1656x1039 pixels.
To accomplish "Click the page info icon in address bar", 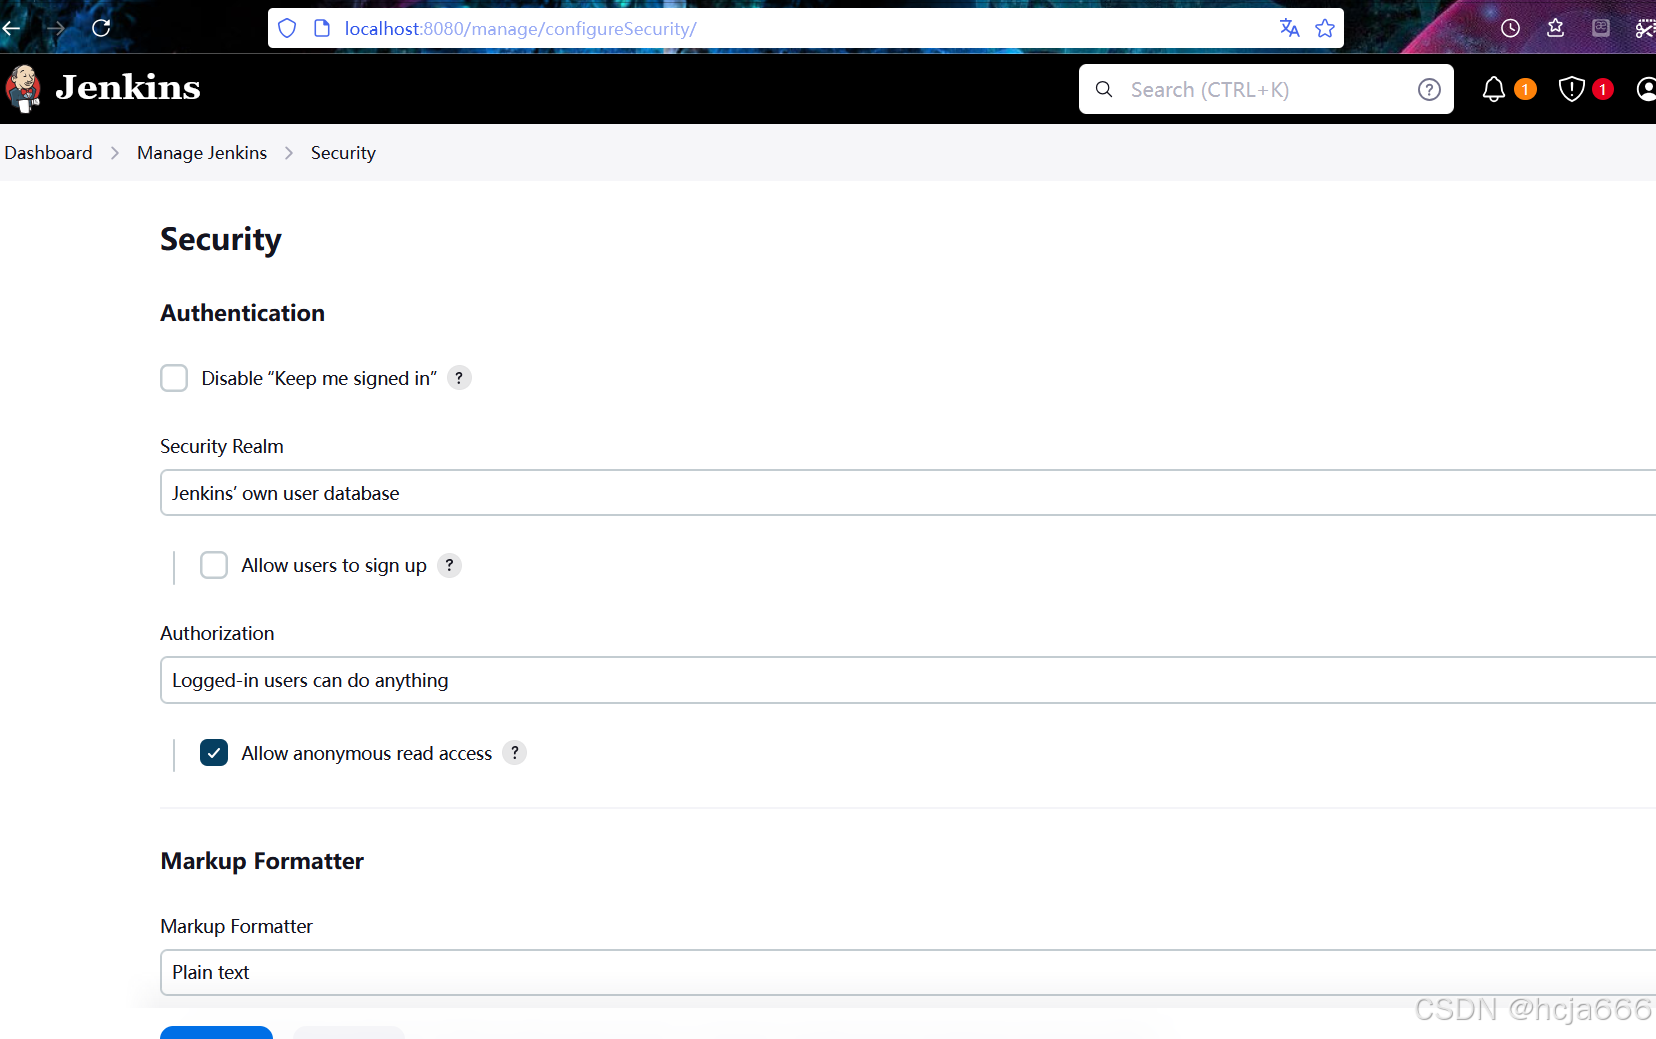I will coord(322,28).
